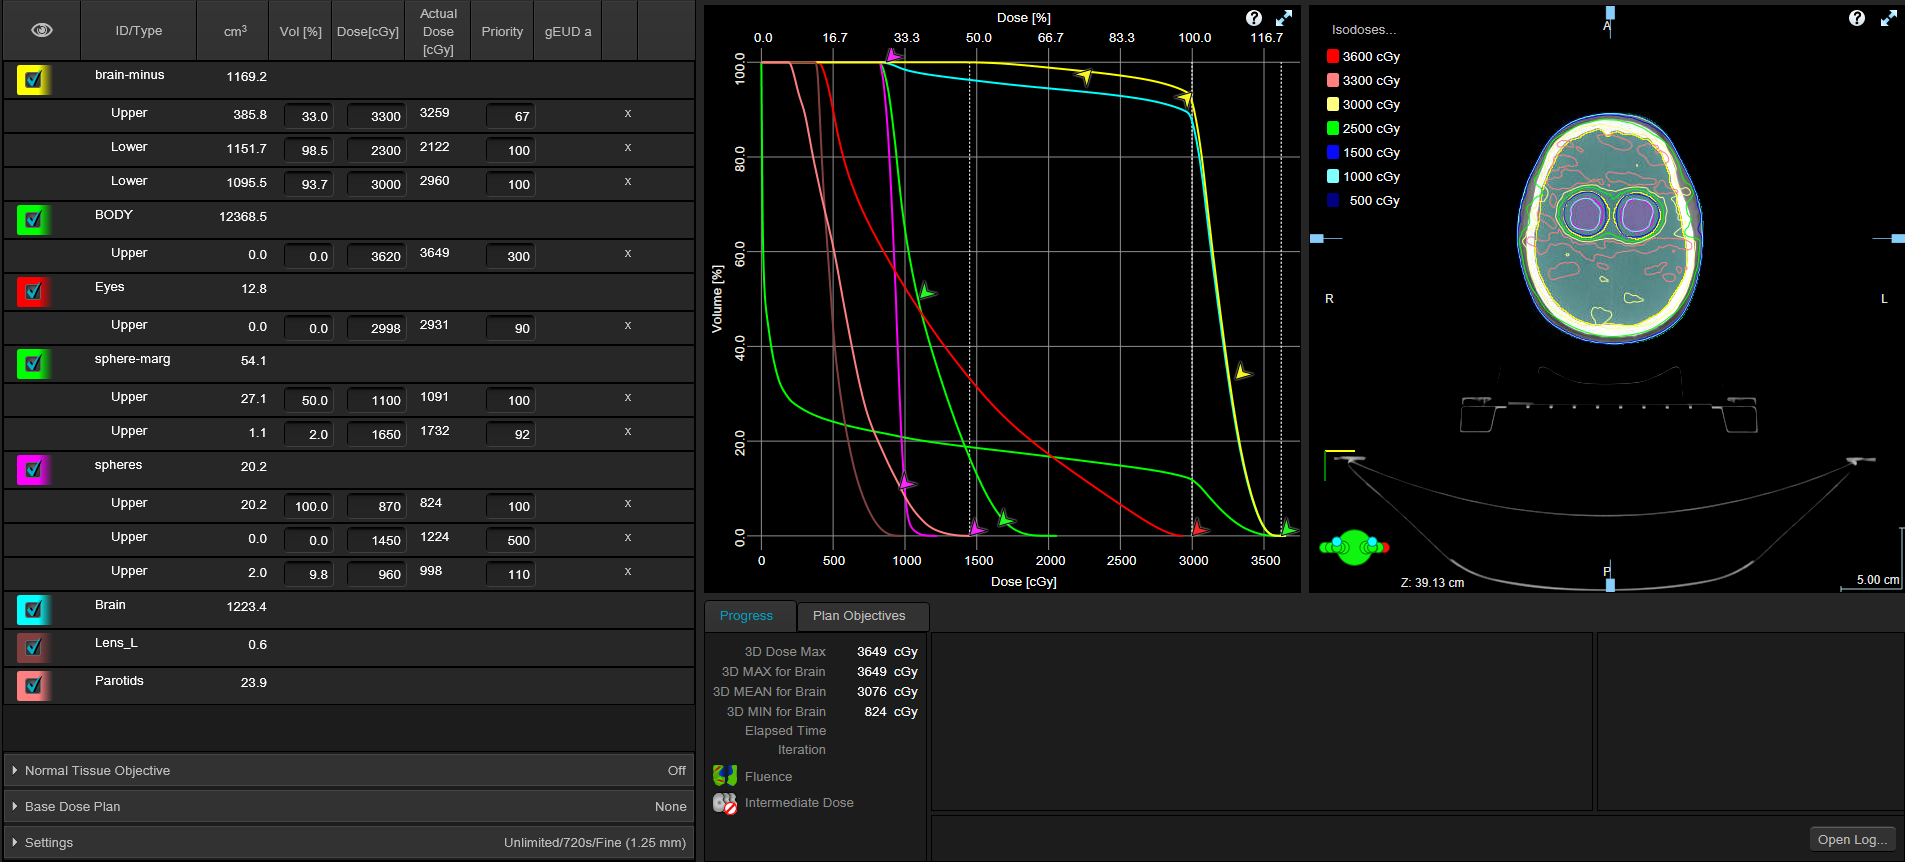This screenshot has width=1905, height=862.
Task: Click the green 2500 cGy isodose swatch
Action: click(1333, 128)
